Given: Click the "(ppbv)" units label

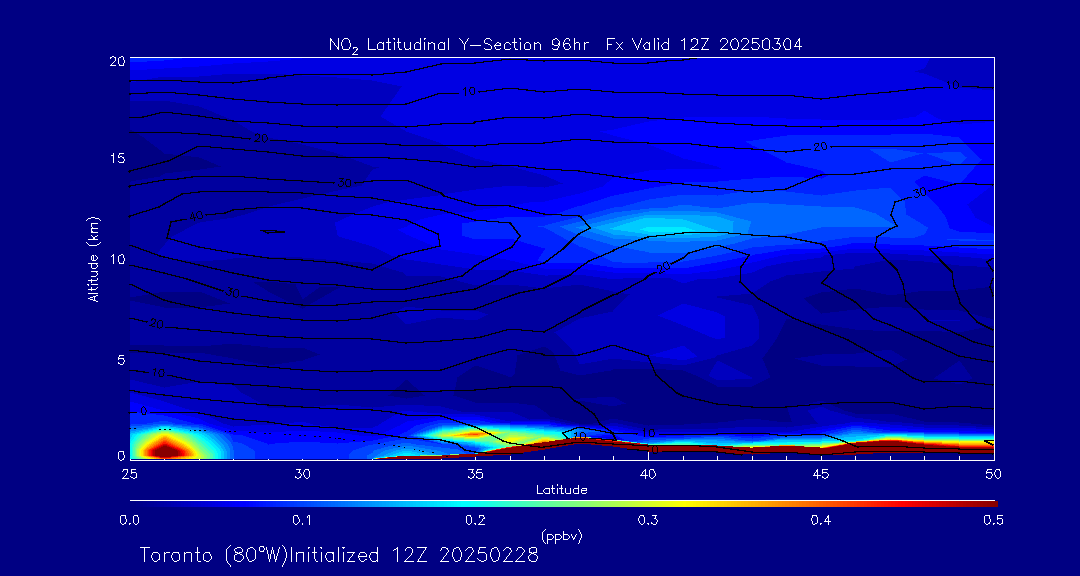Looking at the screenshot, I should pyautogui.click(x=562, y=537).
